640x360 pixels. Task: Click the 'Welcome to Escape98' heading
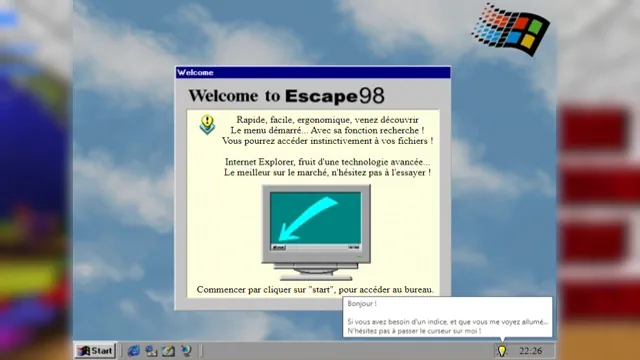point(286,96)
